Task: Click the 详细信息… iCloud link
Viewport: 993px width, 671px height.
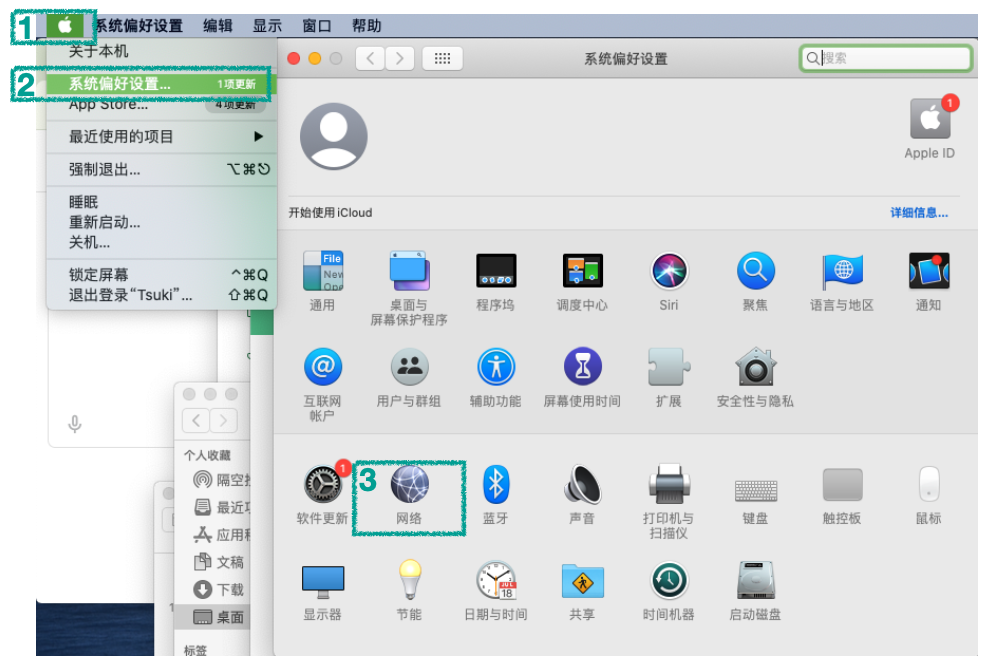Action: click(x=919, y=213)
